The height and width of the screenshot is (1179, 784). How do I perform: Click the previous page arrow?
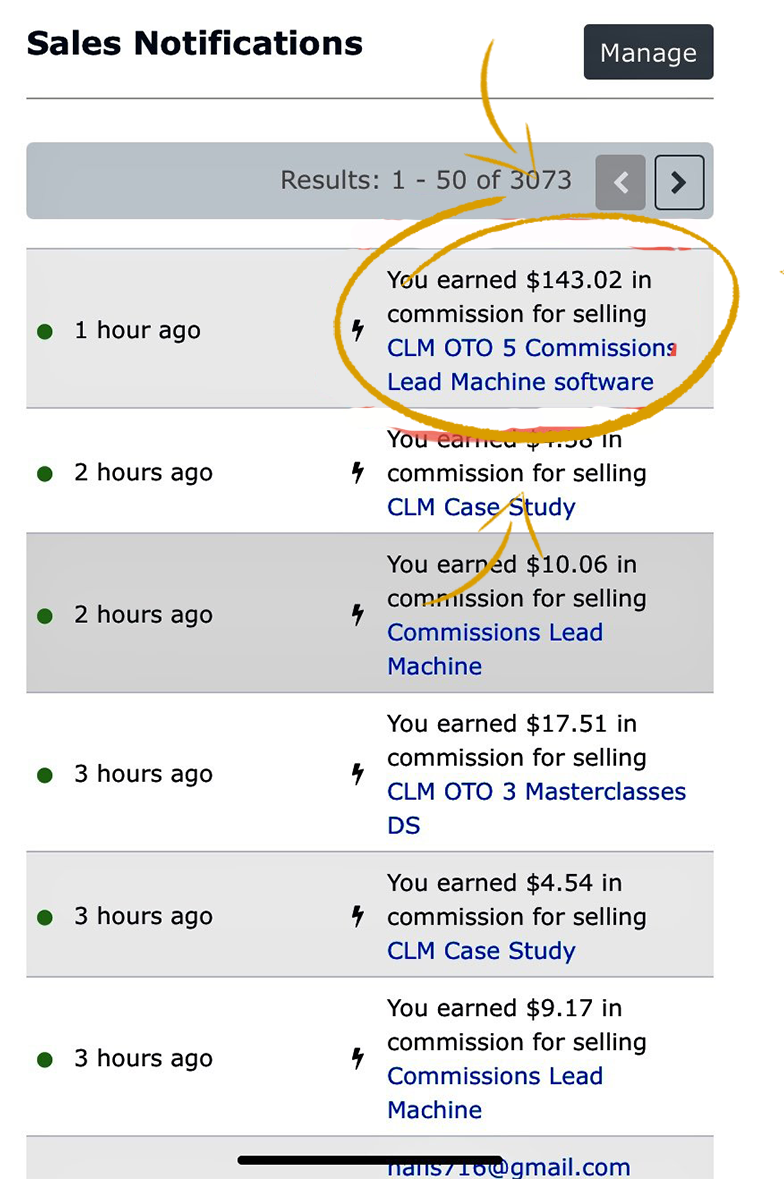(620, 182)
